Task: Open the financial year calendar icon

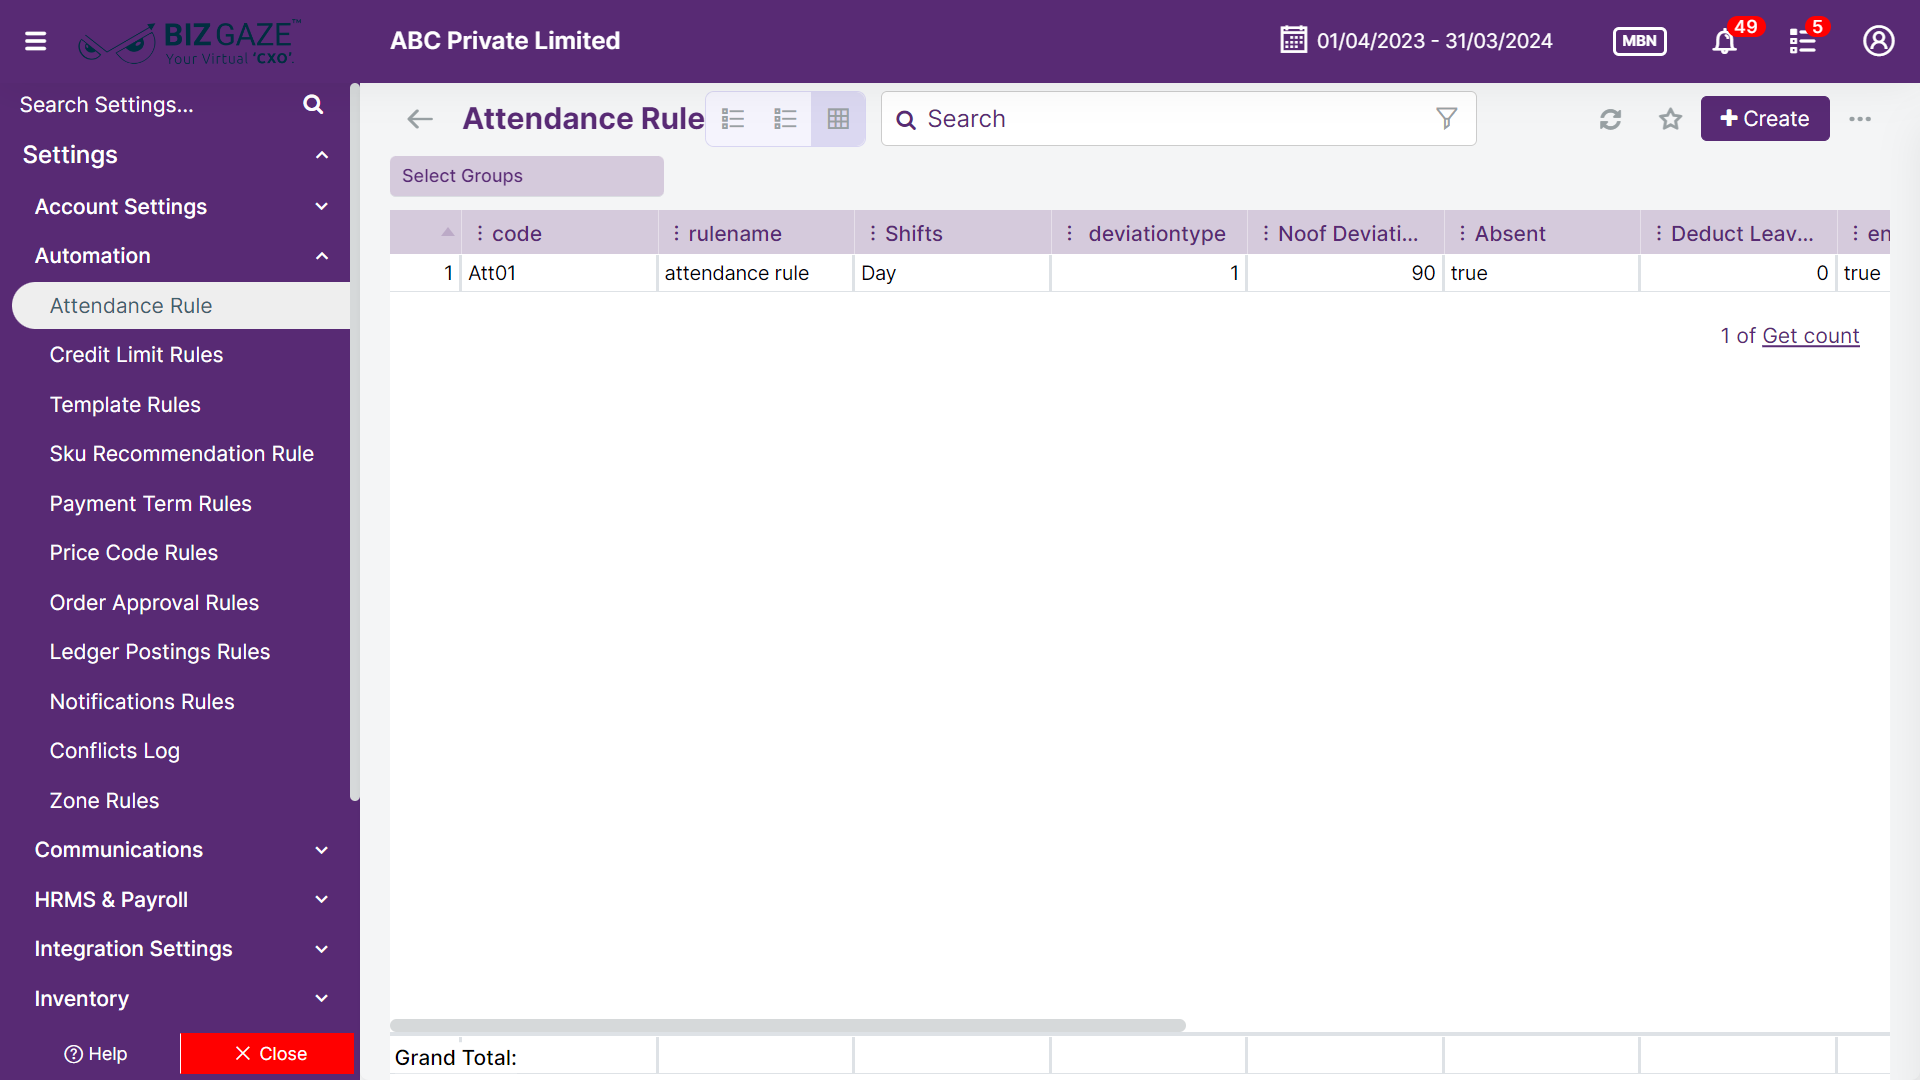Action: pyautogui.click(x=1293, y=40)
